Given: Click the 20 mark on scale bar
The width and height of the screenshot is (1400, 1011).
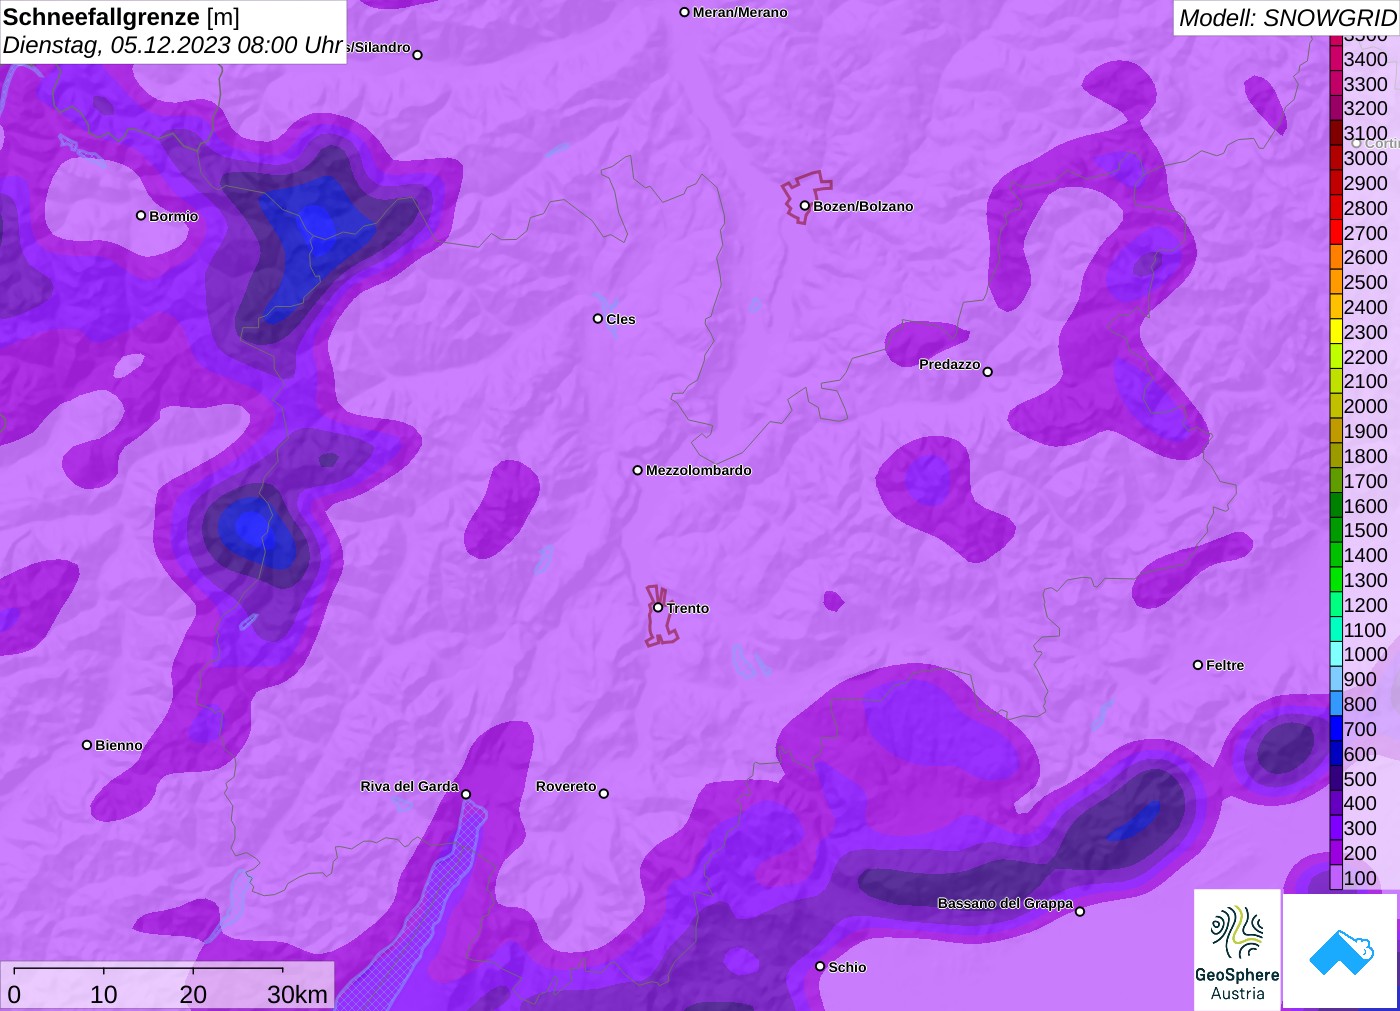Looking at the screenshot, I should click(193, 994).
